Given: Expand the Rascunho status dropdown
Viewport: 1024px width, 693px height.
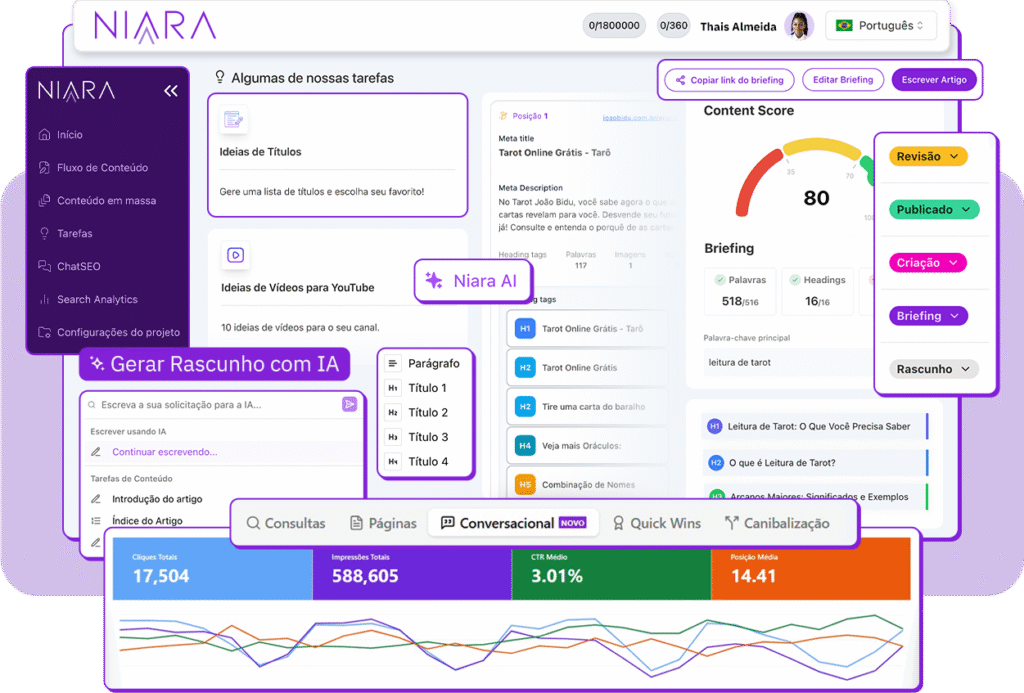Looking at the screenshot, I should click(934, 369).
